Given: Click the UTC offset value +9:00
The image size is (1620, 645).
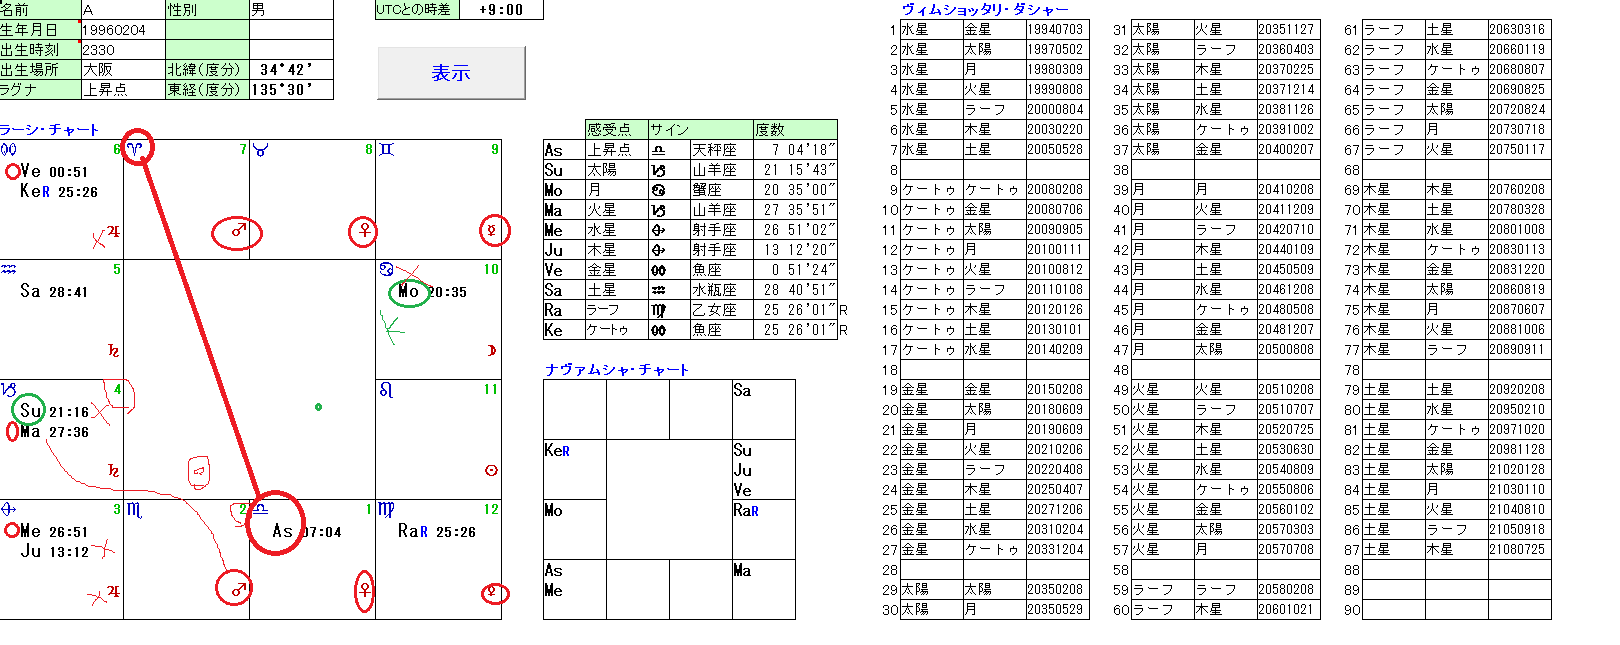Looking at the screenshot, I should click(501, 10).
